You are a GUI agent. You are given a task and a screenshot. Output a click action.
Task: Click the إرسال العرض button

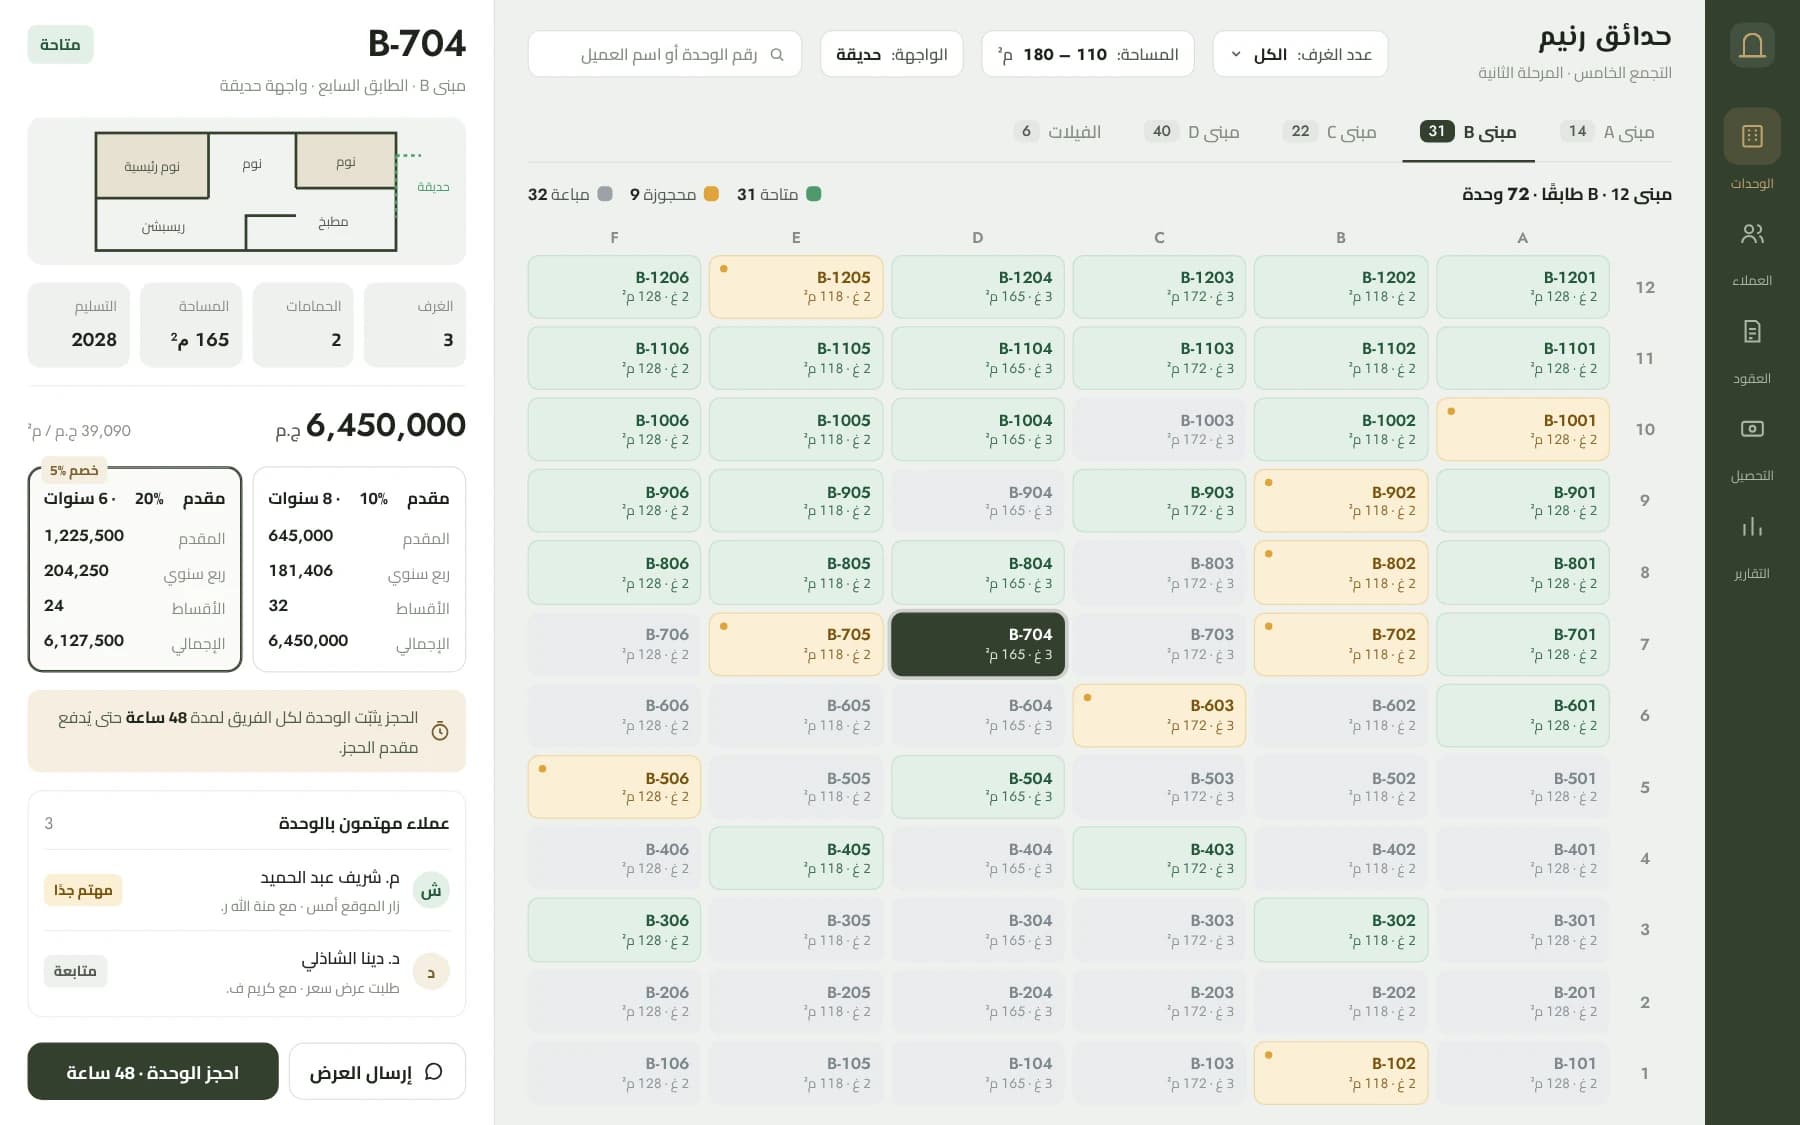coord(377,1072)
